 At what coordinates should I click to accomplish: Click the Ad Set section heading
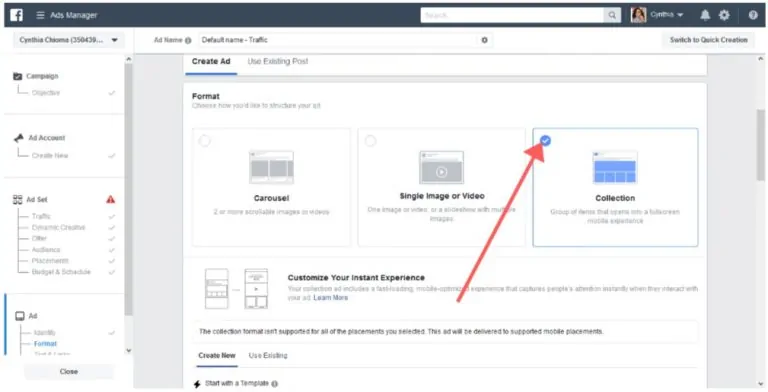pyautogui.click(x=37, y=199)
